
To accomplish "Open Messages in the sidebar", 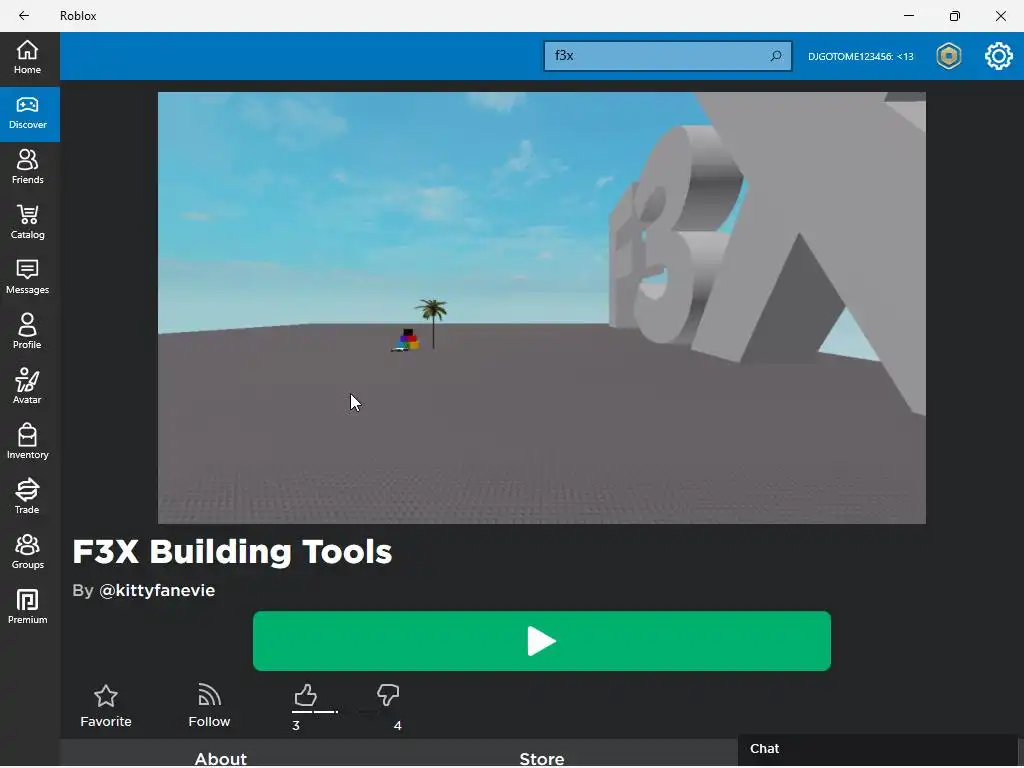I will pos(27,278).
